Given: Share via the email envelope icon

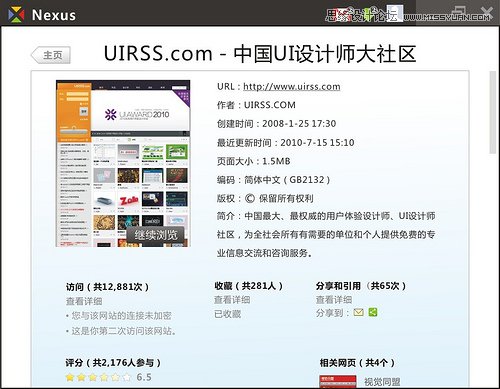Looking at the screenshot, I should click(x=358, y=312).
